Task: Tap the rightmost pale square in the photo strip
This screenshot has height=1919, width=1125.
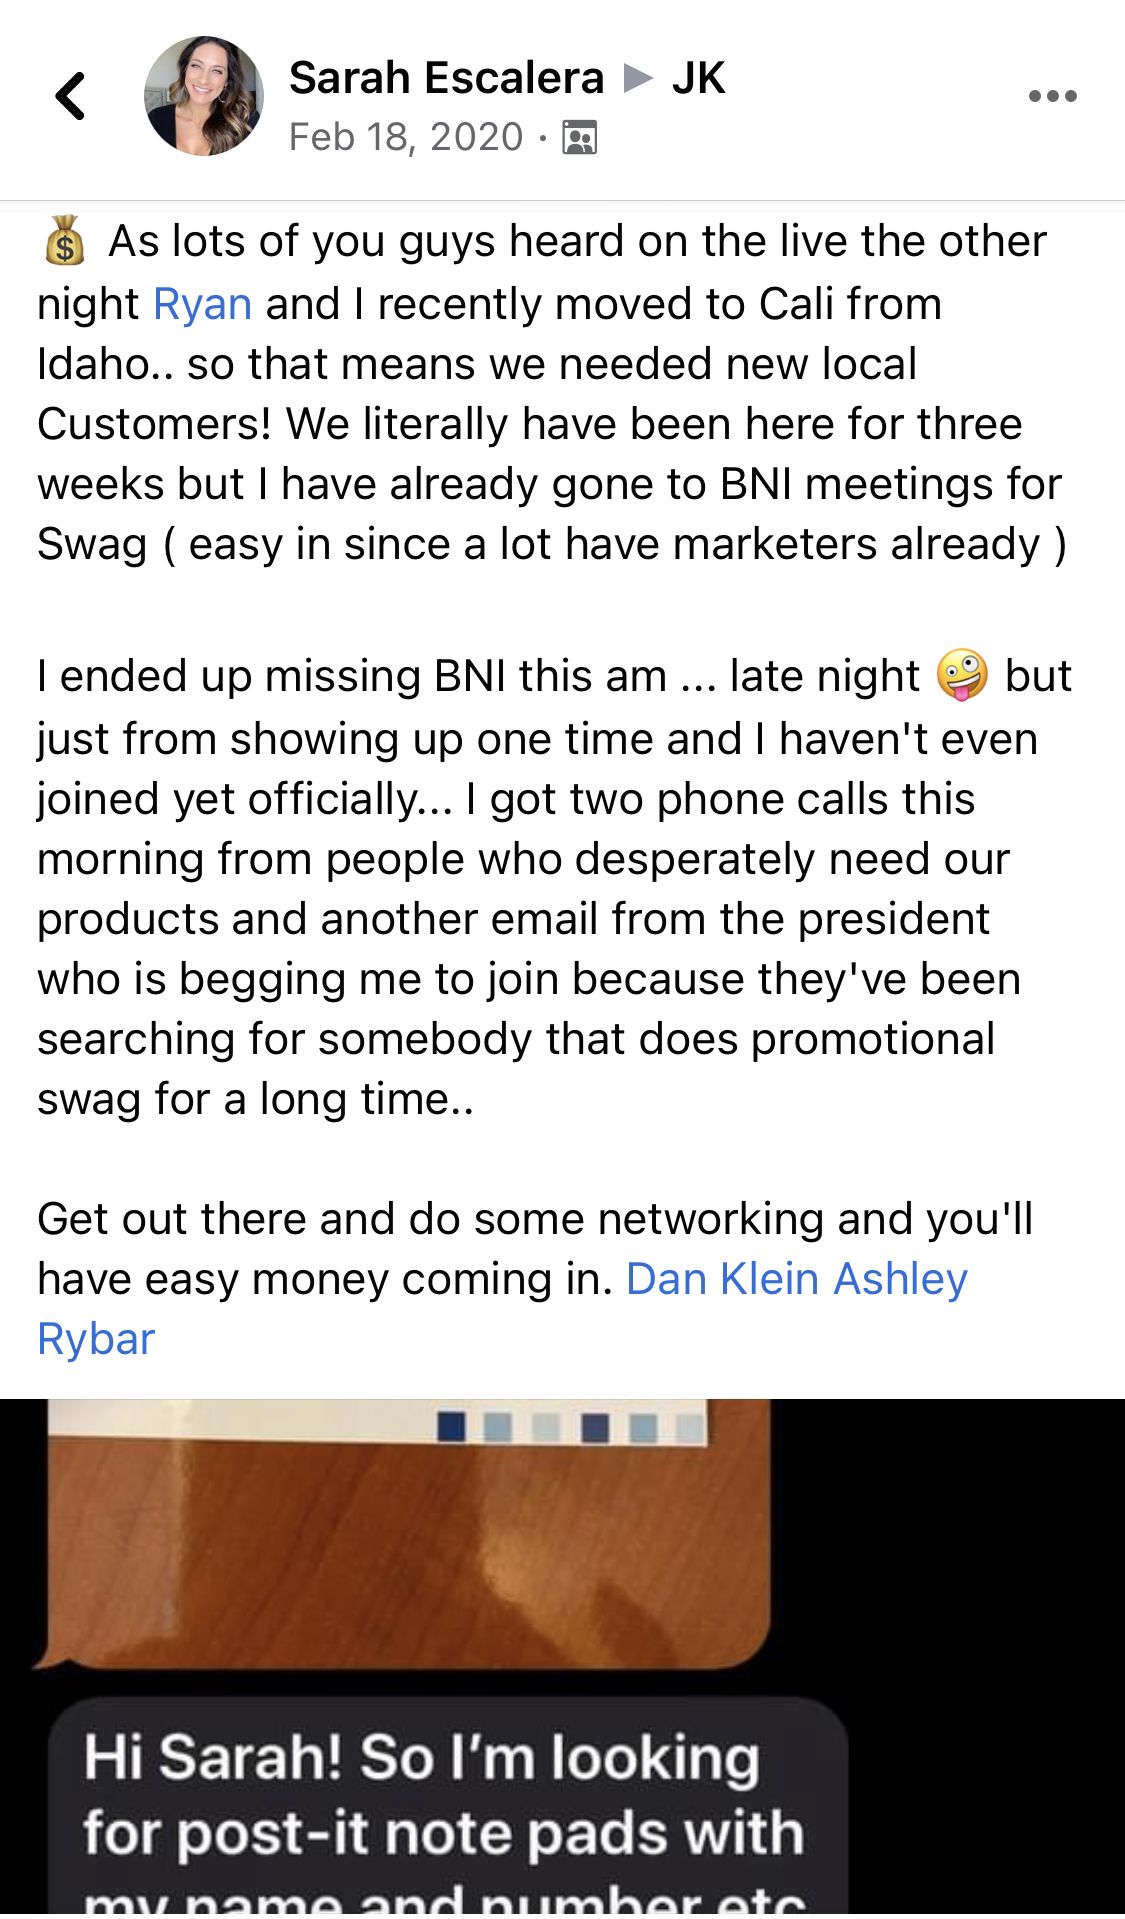Action: (x=689, y=1427)
